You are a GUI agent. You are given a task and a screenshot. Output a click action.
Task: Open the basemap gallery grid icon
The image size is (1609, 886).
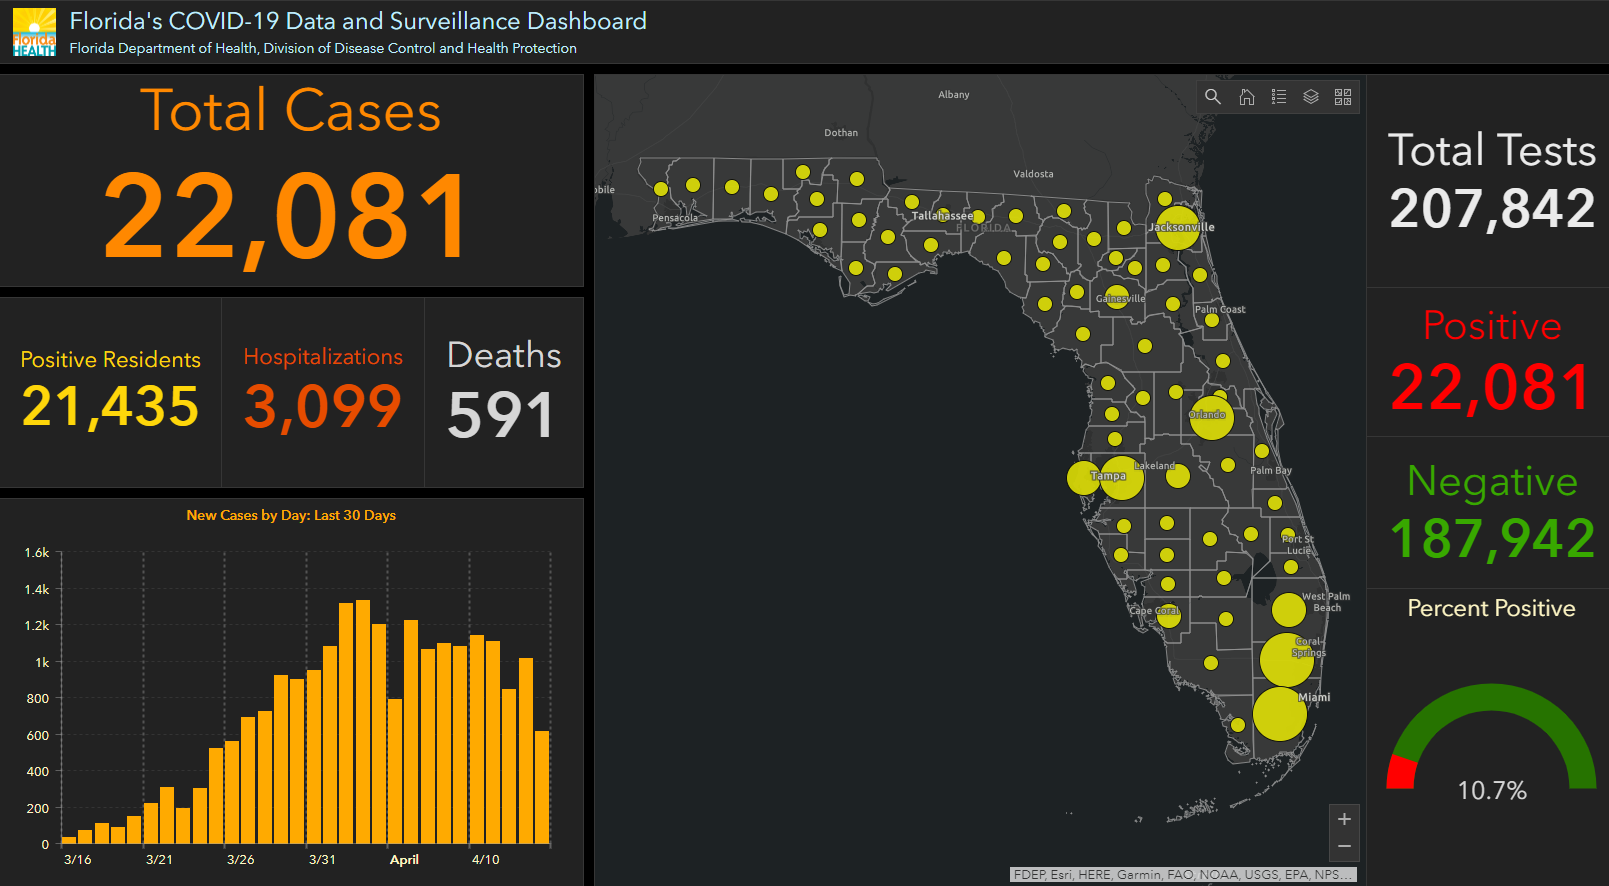pos(1343,97)
